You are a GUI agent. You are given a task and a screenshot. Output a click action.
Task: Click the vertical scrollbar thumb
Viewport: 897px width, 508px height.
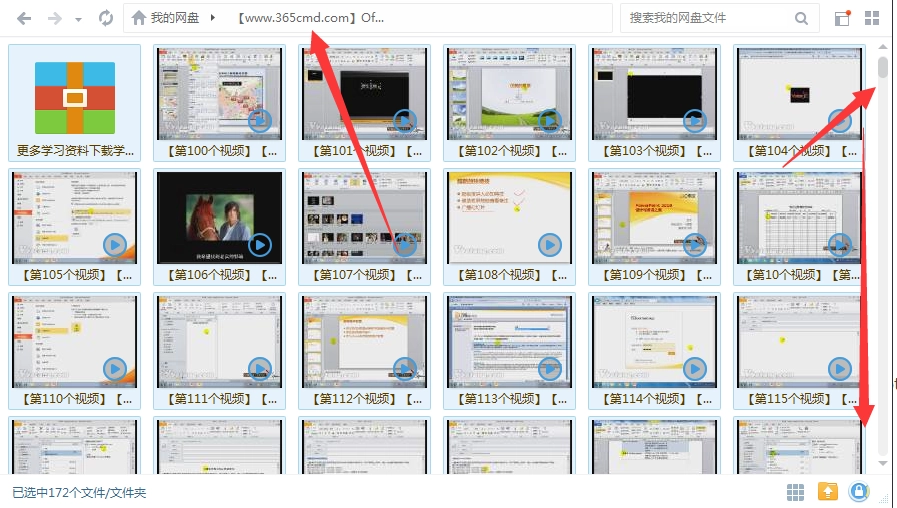coord(882,67)
